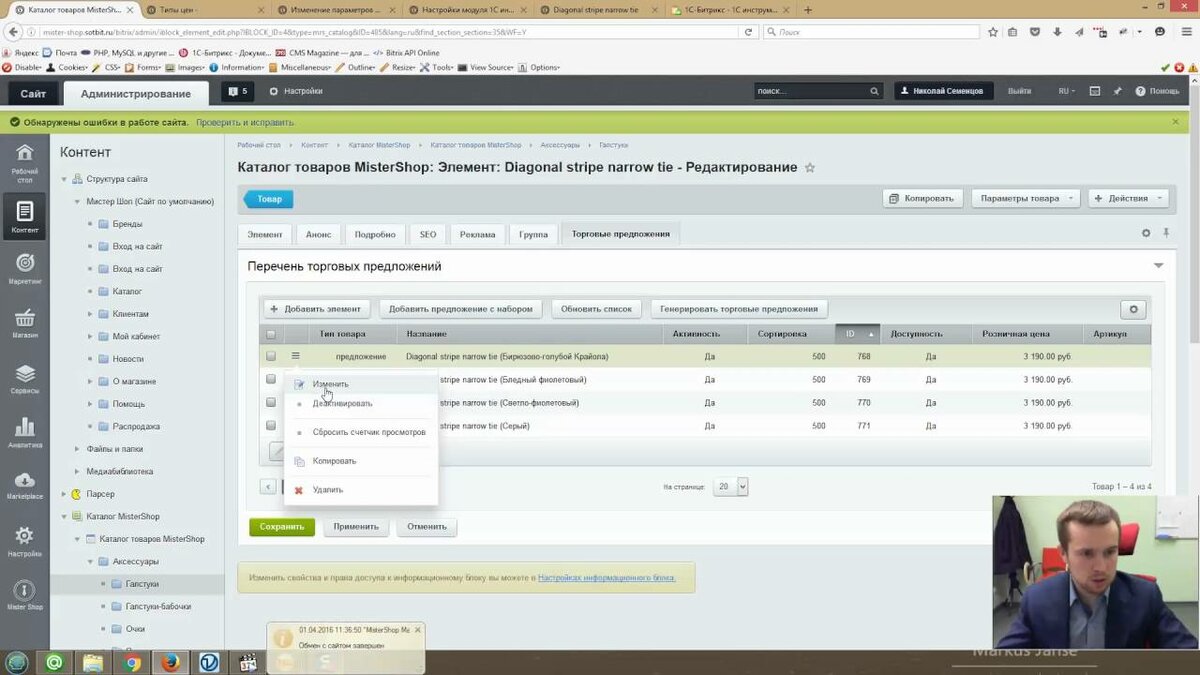Screen dimensions: 1200x675
Task: Click the Firefox icon in Windows taskbar
Action: point(171,662)
